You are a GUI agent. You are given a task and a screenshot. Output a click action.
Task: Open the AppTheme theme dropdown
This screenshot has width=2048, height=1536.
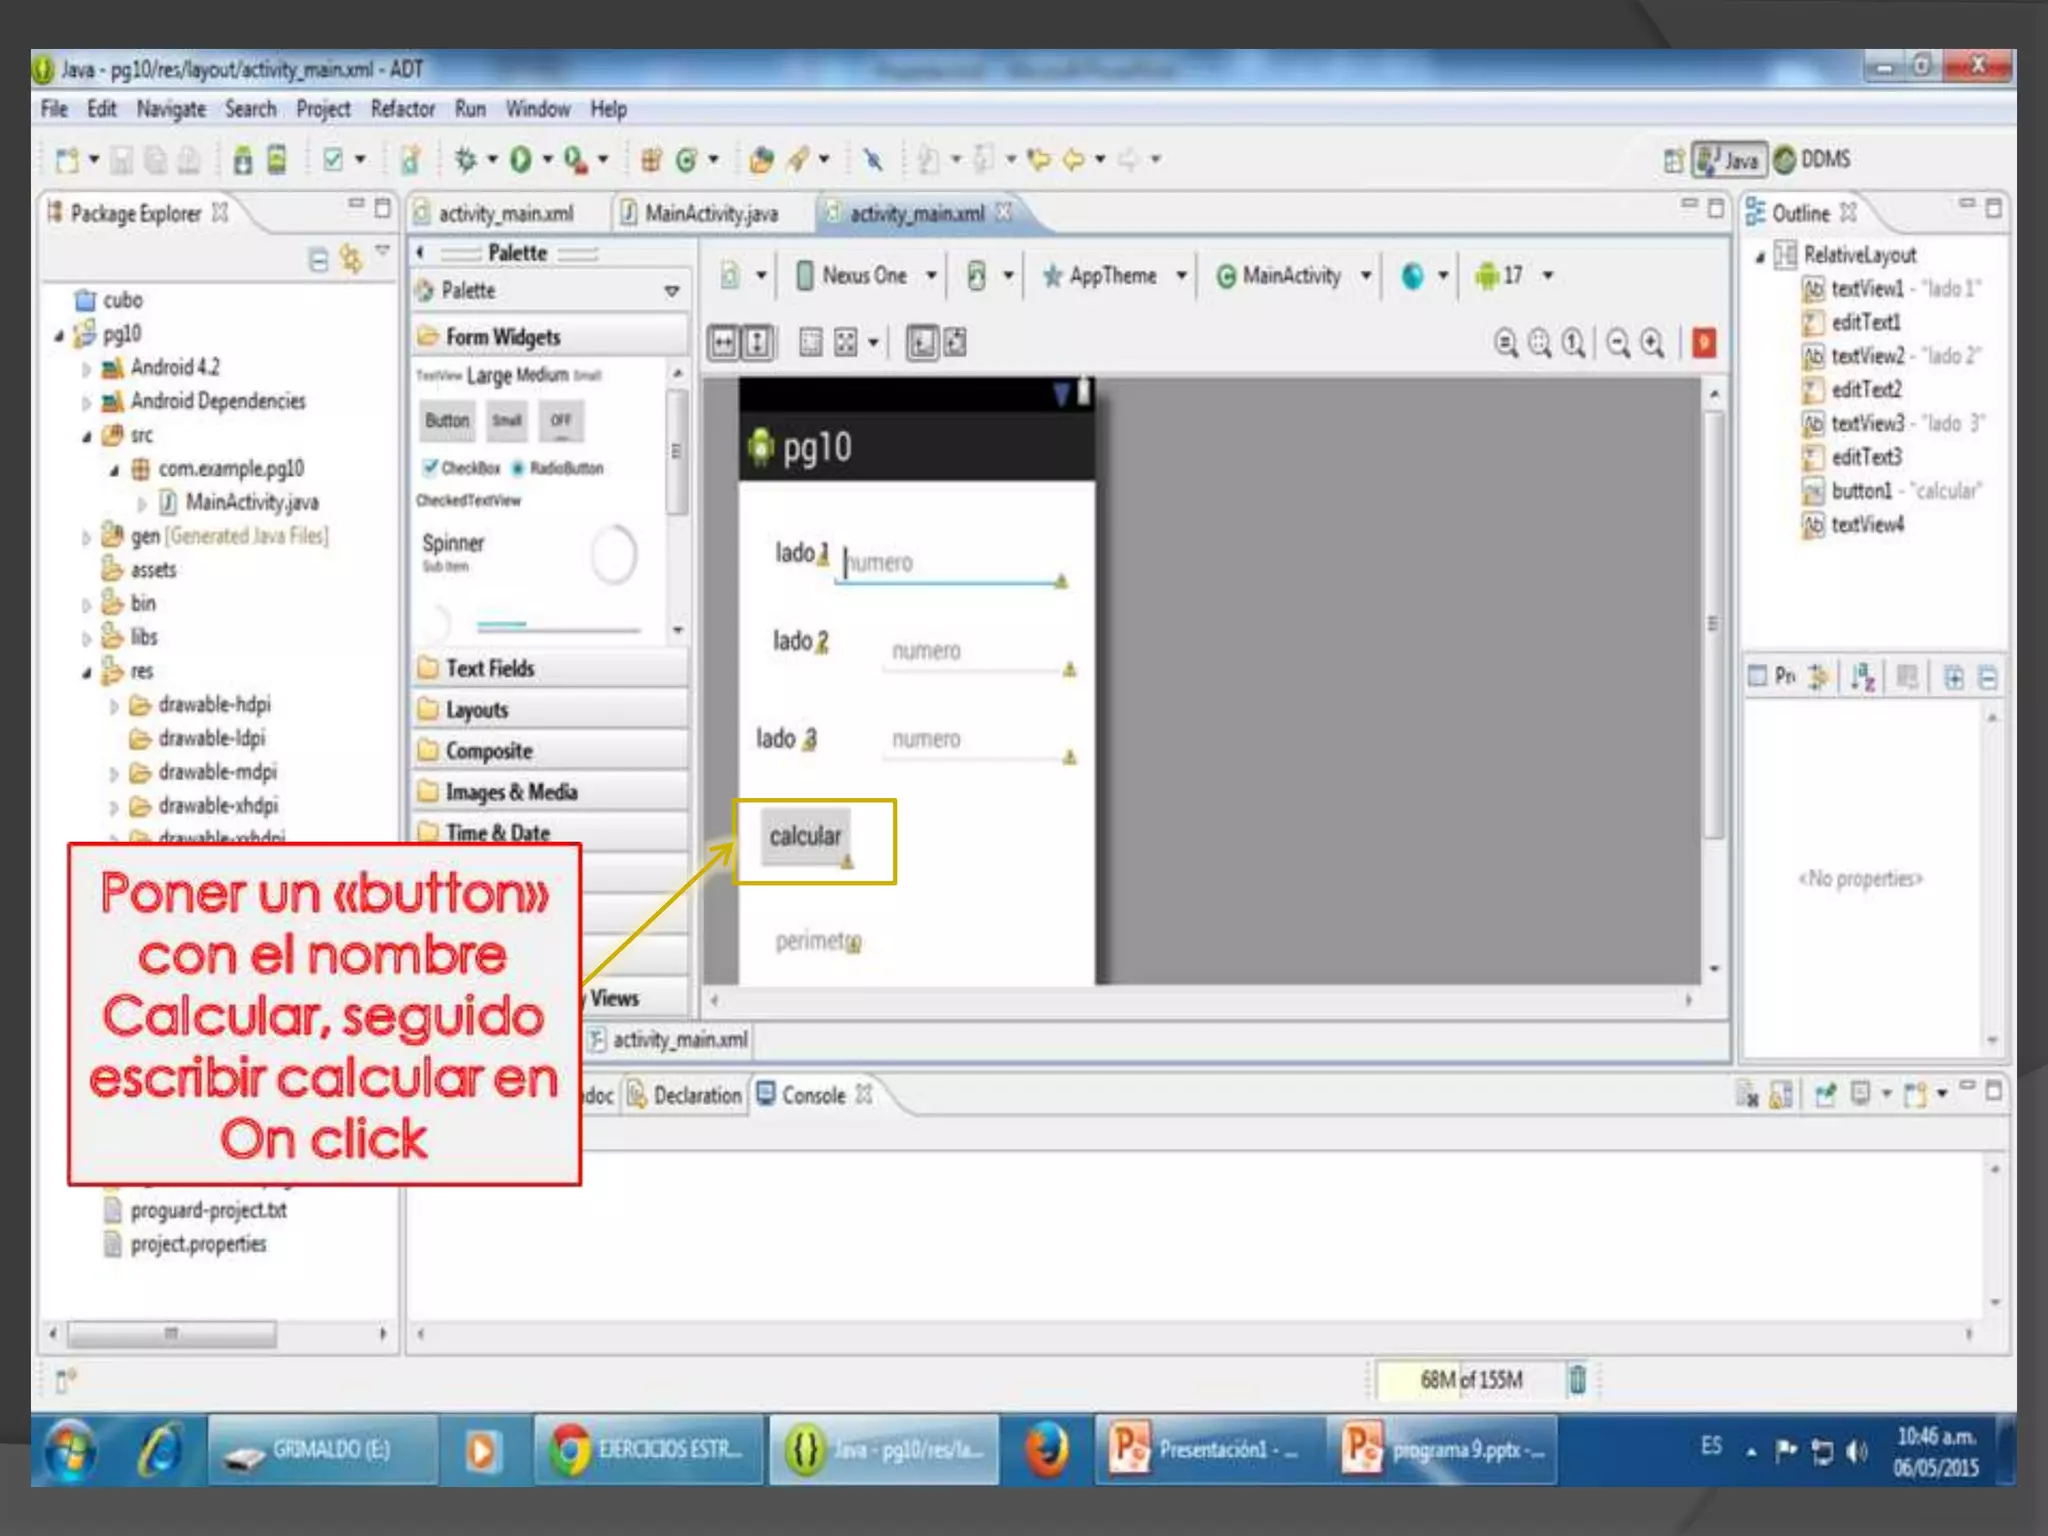pos(1113,275)
